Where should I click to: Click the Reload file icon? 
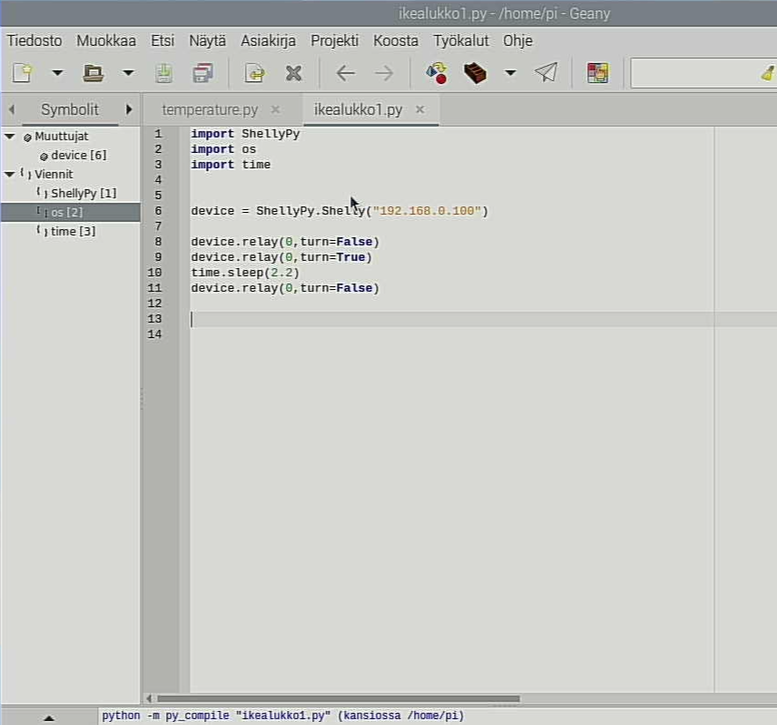point(255,73)
